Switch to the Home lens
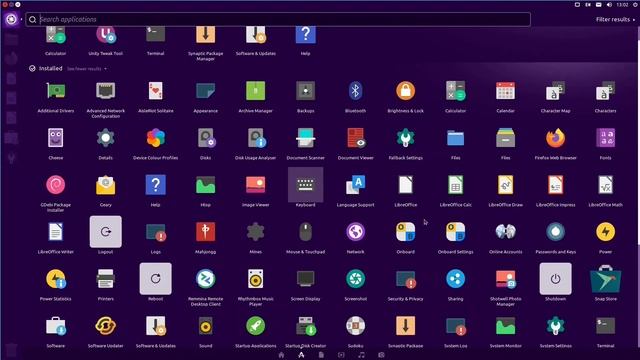The width and height of the screenshot is (640, 360). (281, 355)
